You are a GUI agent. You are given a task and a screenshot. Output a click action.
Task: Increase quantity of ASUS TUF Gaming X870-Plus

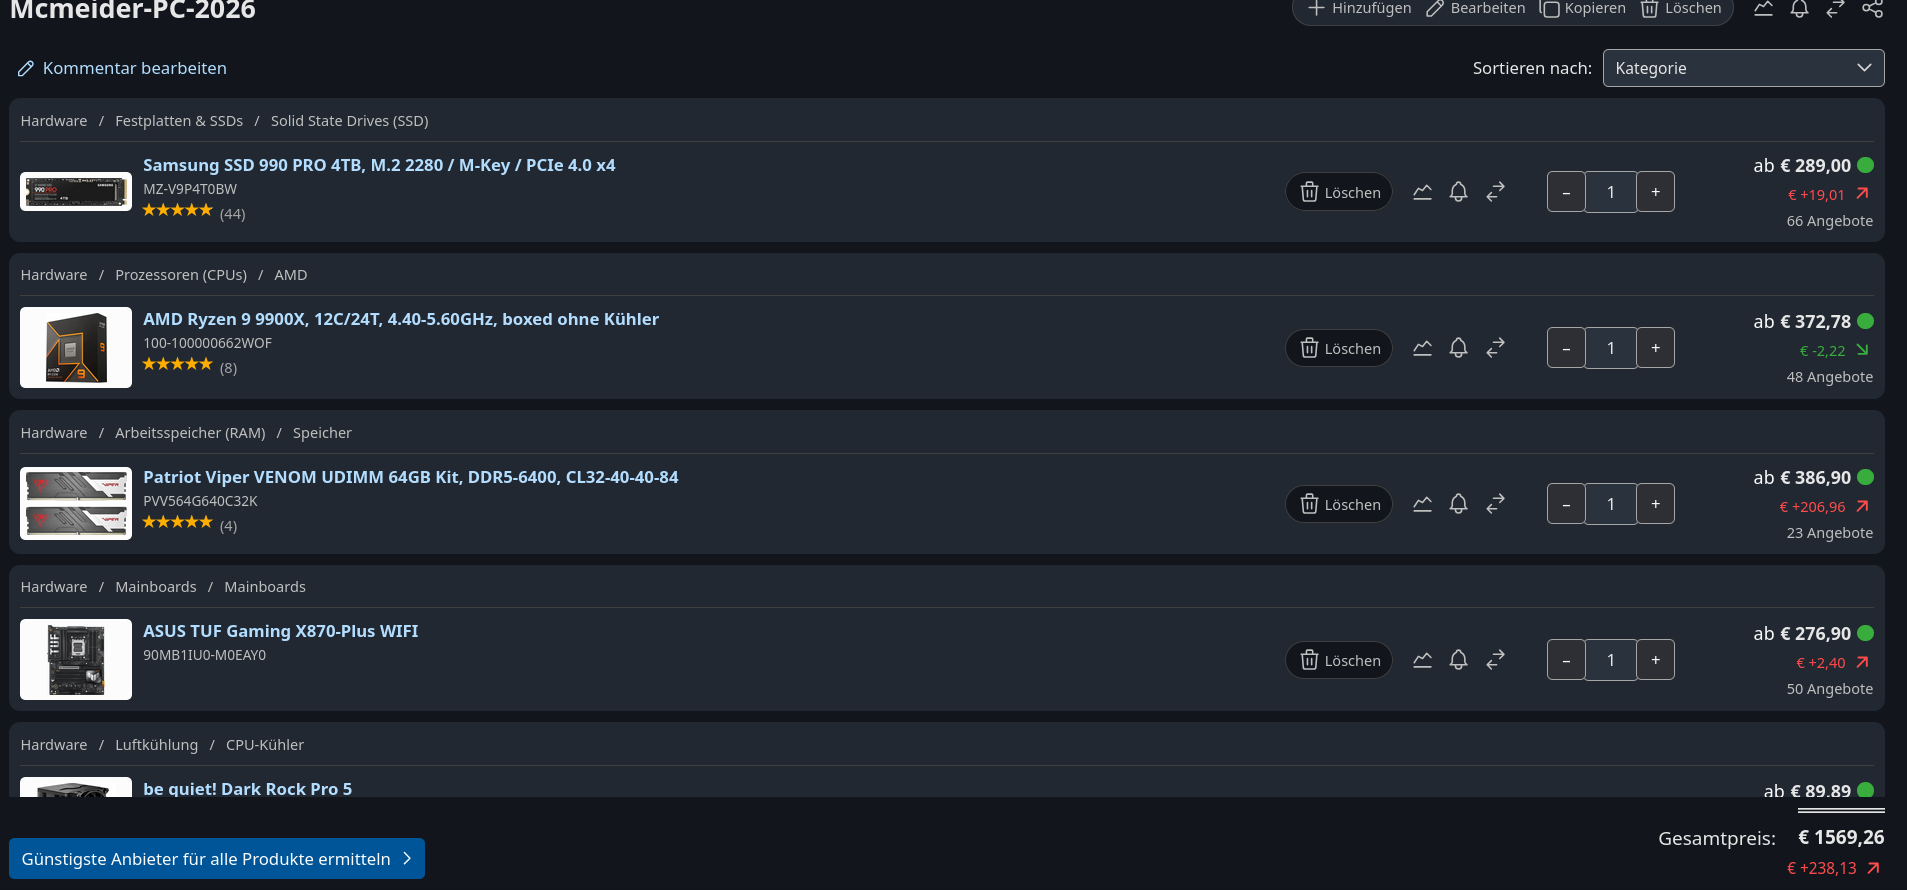(1655, 660)
